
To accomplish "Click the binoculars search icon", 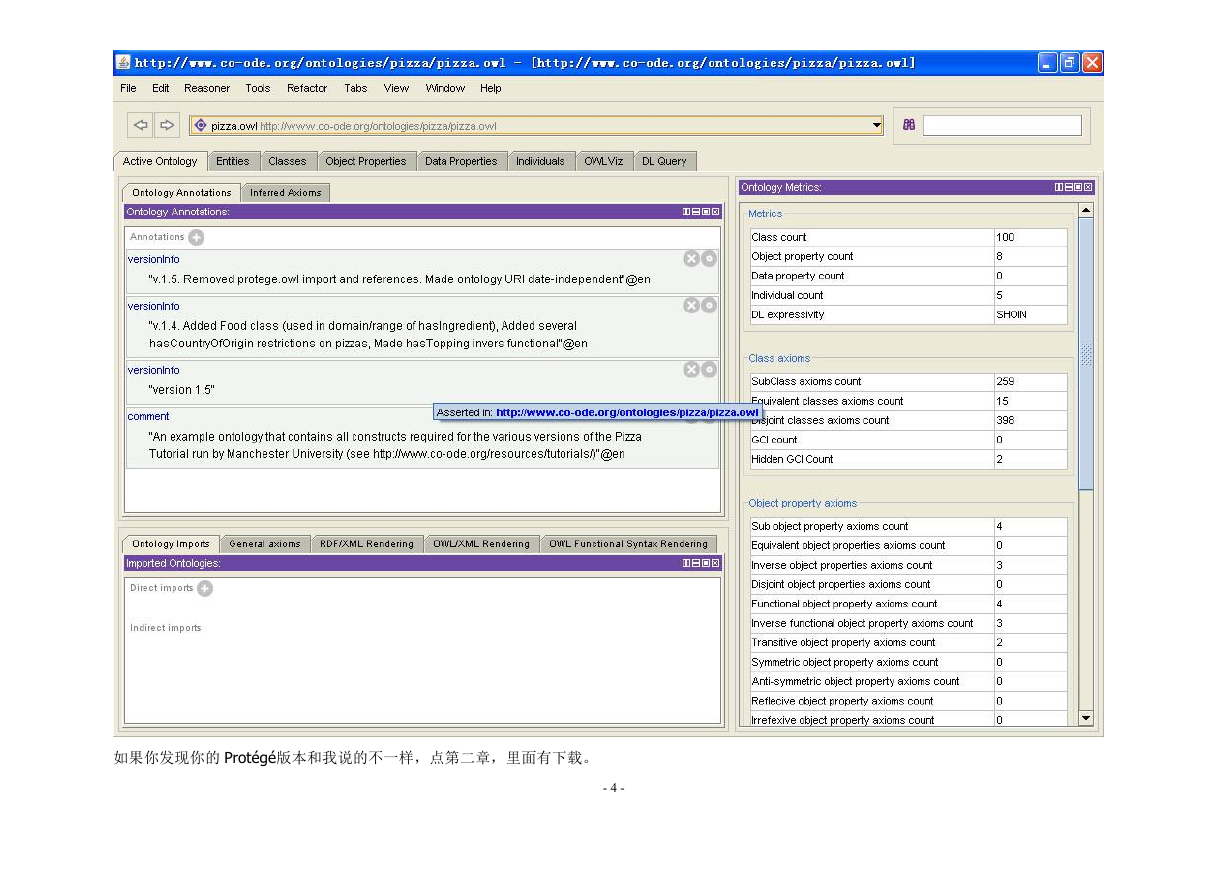I will pos(908,126).
